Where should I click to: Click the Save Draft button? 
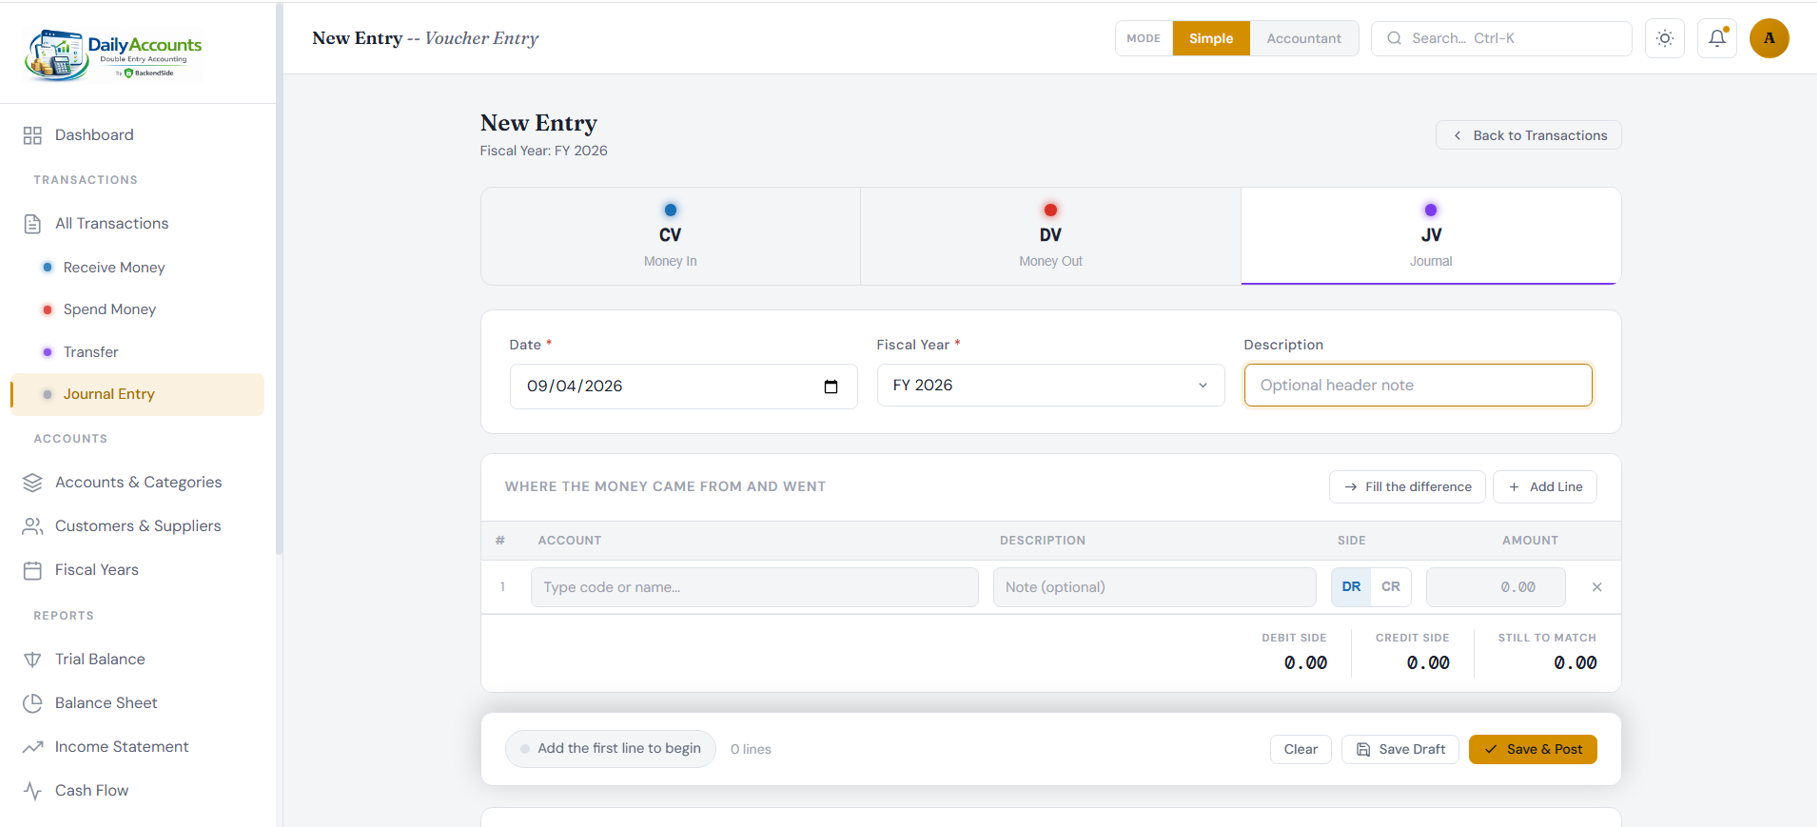click(x=1400, y=749)
